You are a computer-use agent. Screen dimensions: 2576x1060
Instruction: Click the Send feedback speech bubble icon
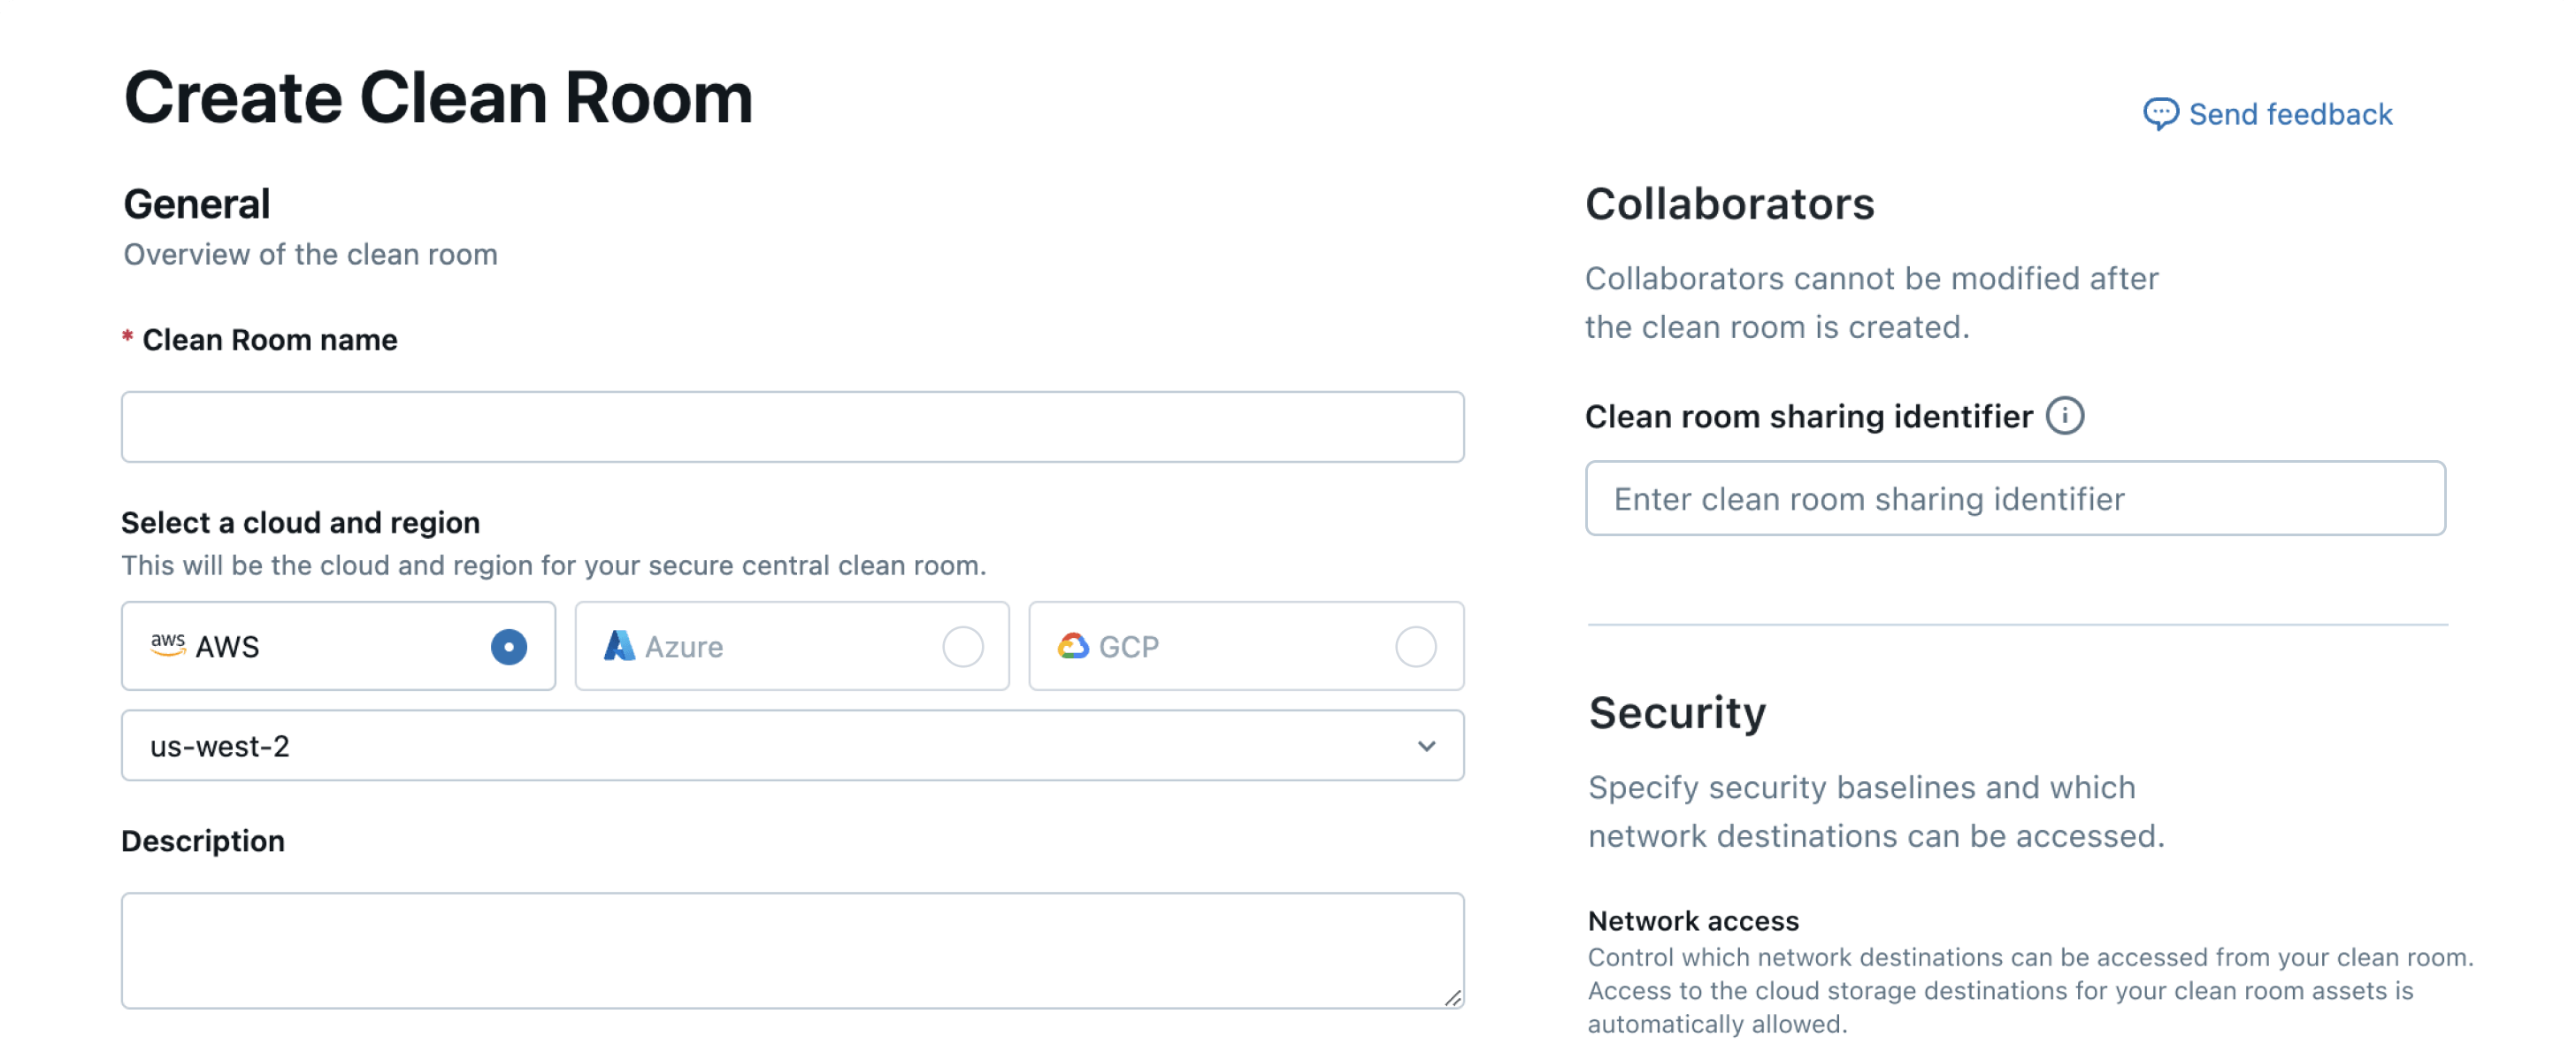[2159, 114]
